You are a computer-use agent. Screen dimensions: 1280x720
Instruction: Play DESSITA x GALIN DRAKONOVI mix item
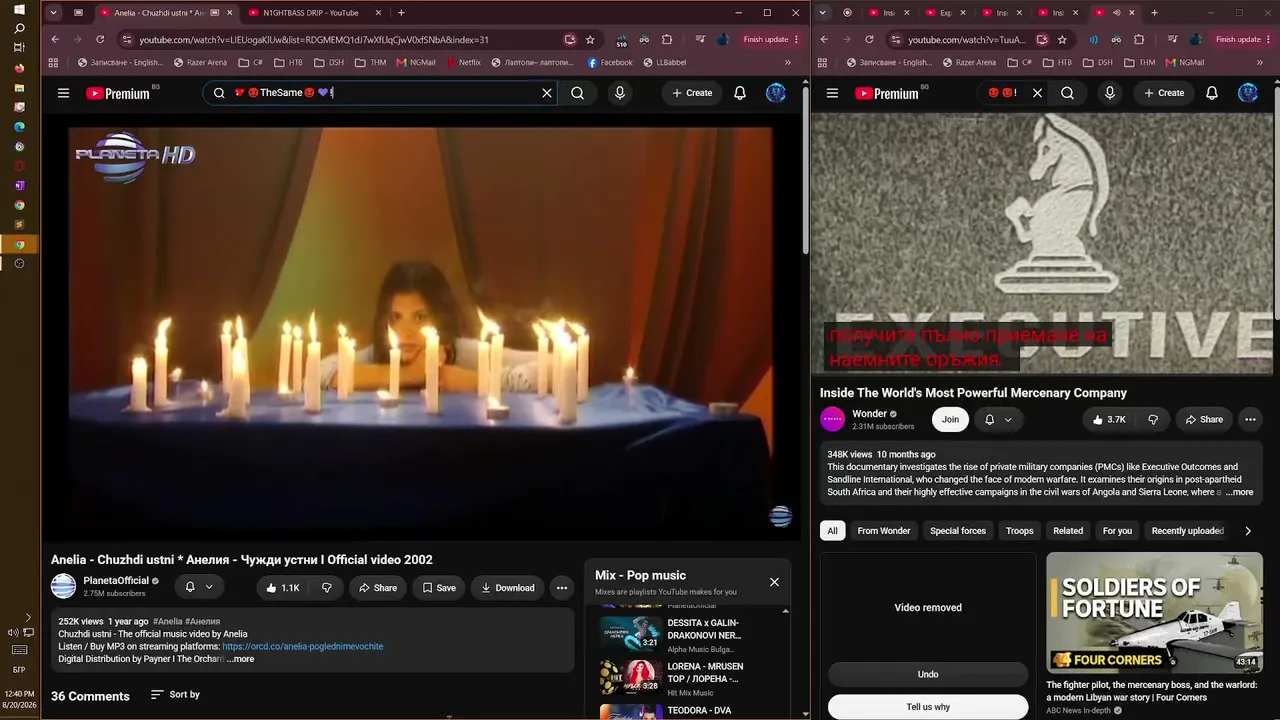click(x=689, y=636)
